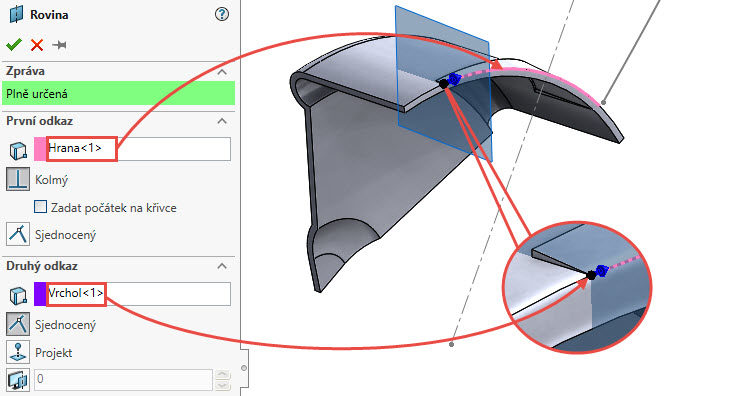
Task: Collapse the Zpráva section
Action: point(221,72)
